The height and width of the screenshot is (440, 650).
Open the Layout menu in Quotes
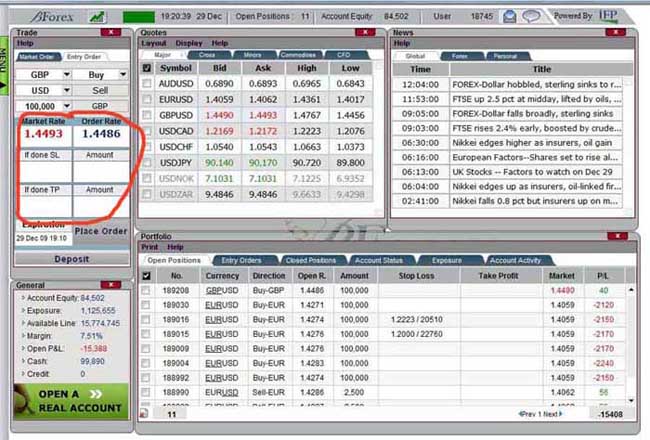pos(154,43)
